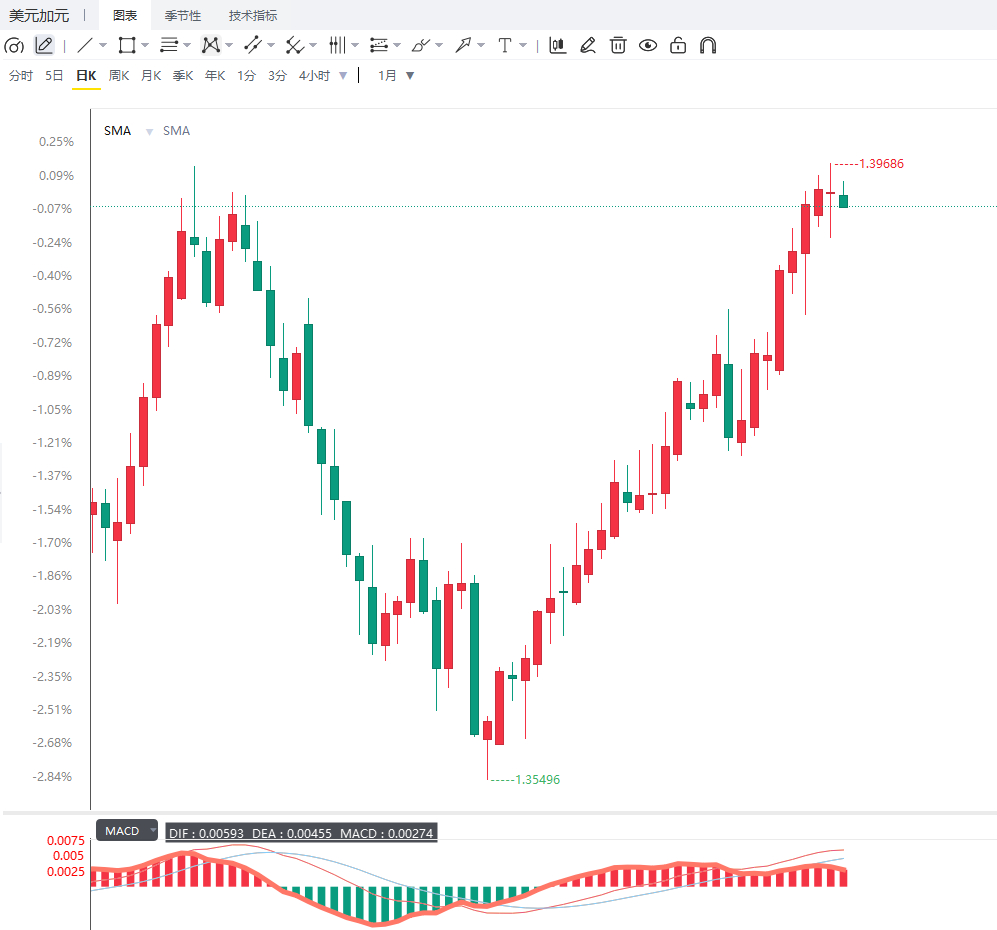
Task: Expand the rectangle shape tool dropdown
Action: pos(145,46)
